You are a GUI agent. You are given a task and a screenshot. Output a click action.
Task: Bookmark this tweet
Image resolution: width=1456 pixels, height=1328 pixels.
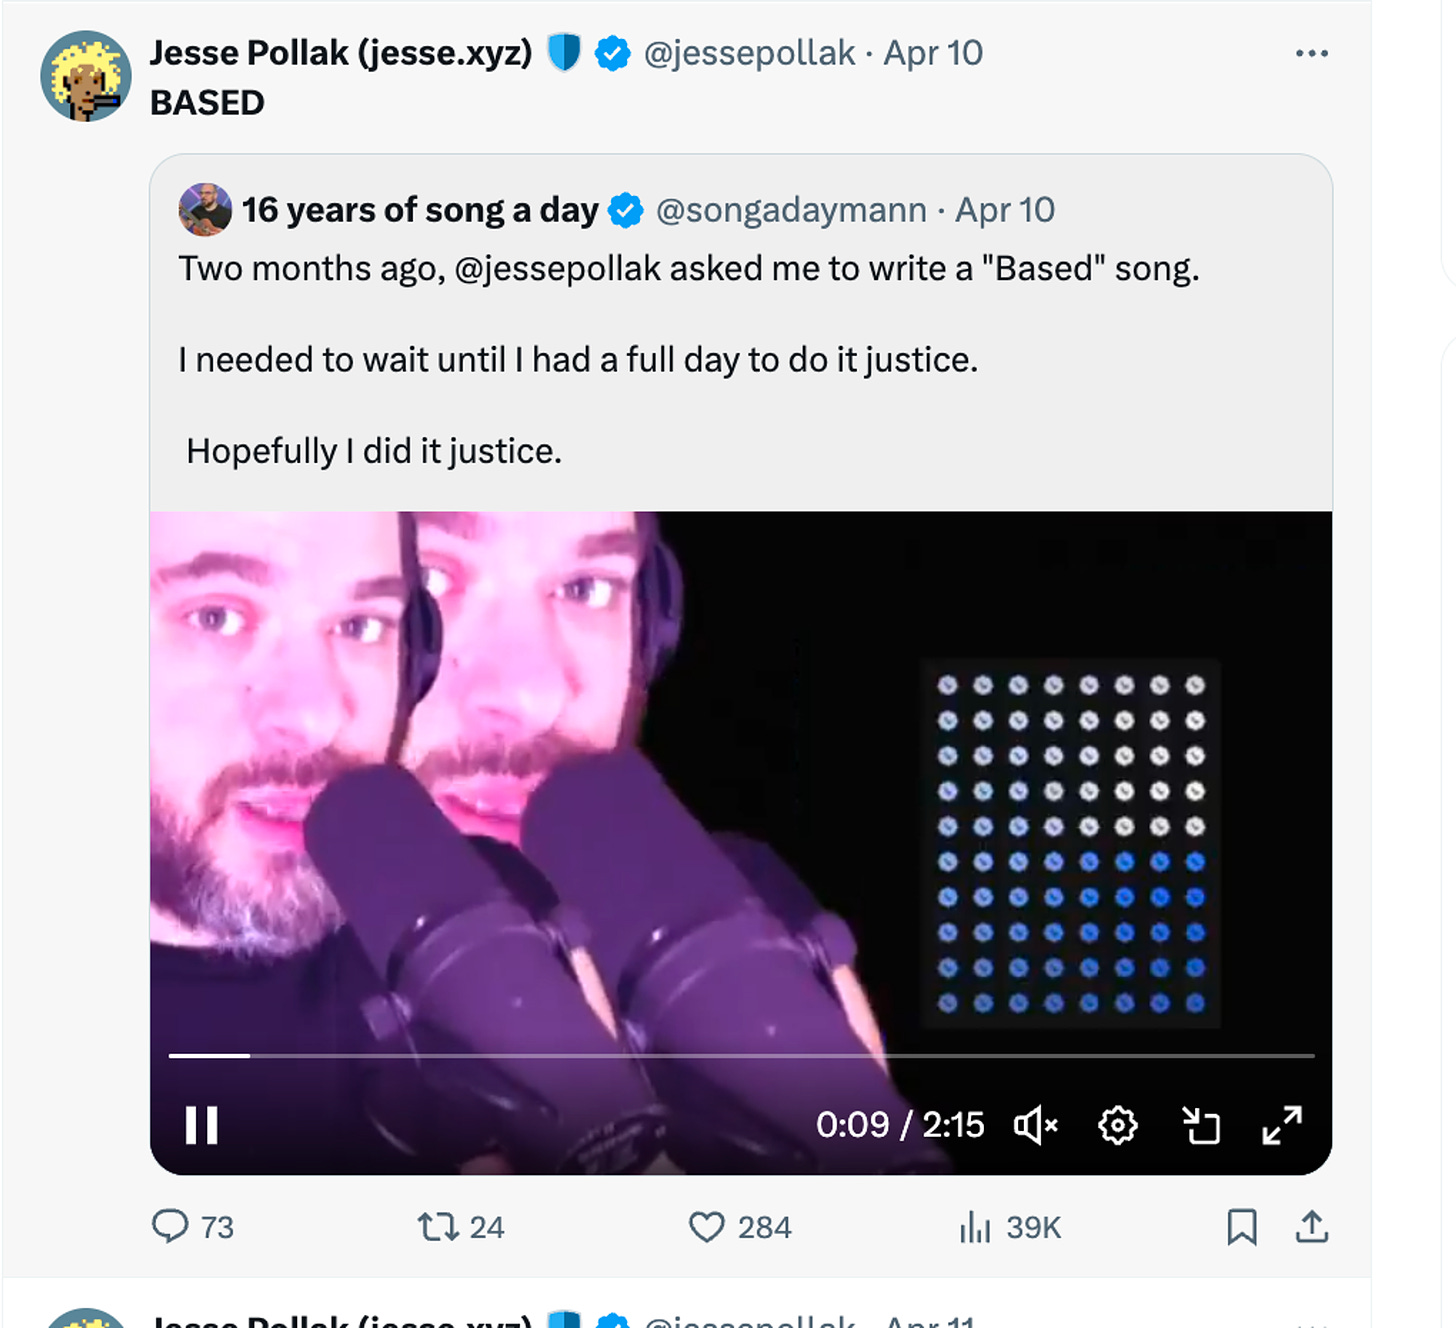pos(1242,1227)
